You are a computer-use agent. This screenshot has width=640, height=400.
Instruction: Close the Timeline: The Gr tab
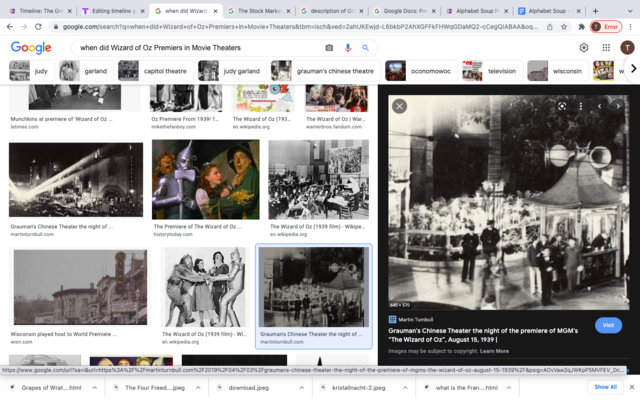pos(69,11)
